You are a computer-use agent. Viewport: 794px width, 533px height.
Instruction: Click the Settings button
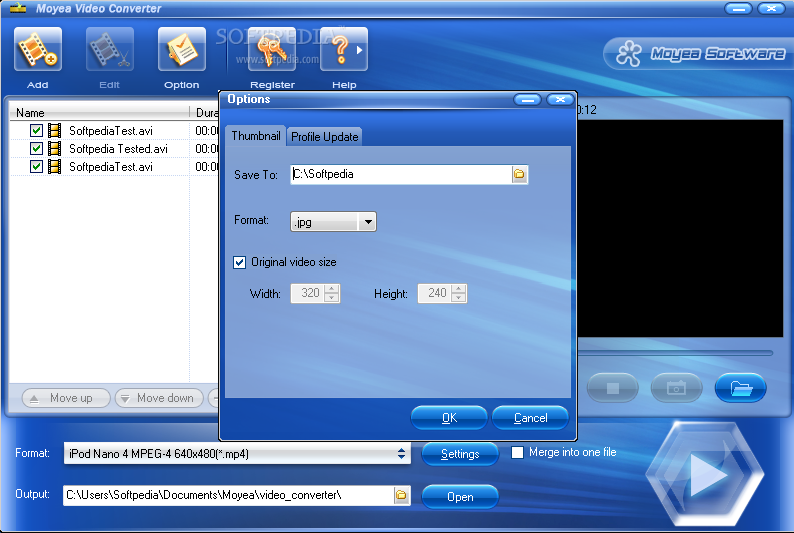[460, 454]
